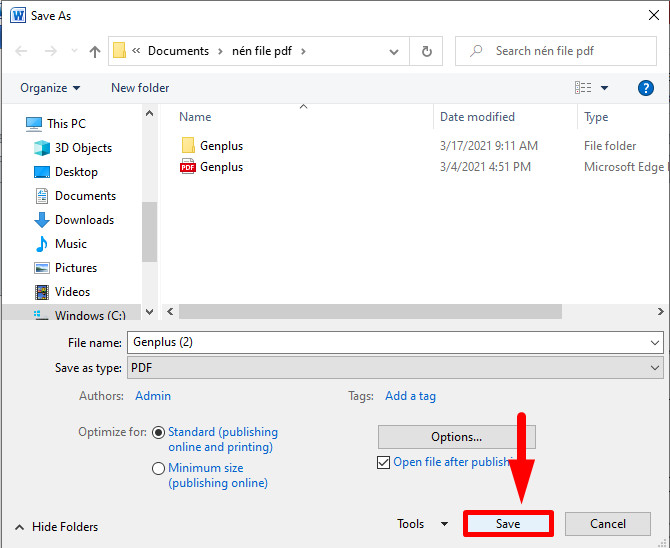Expand the Tools dropdown menu

(423, 524)
